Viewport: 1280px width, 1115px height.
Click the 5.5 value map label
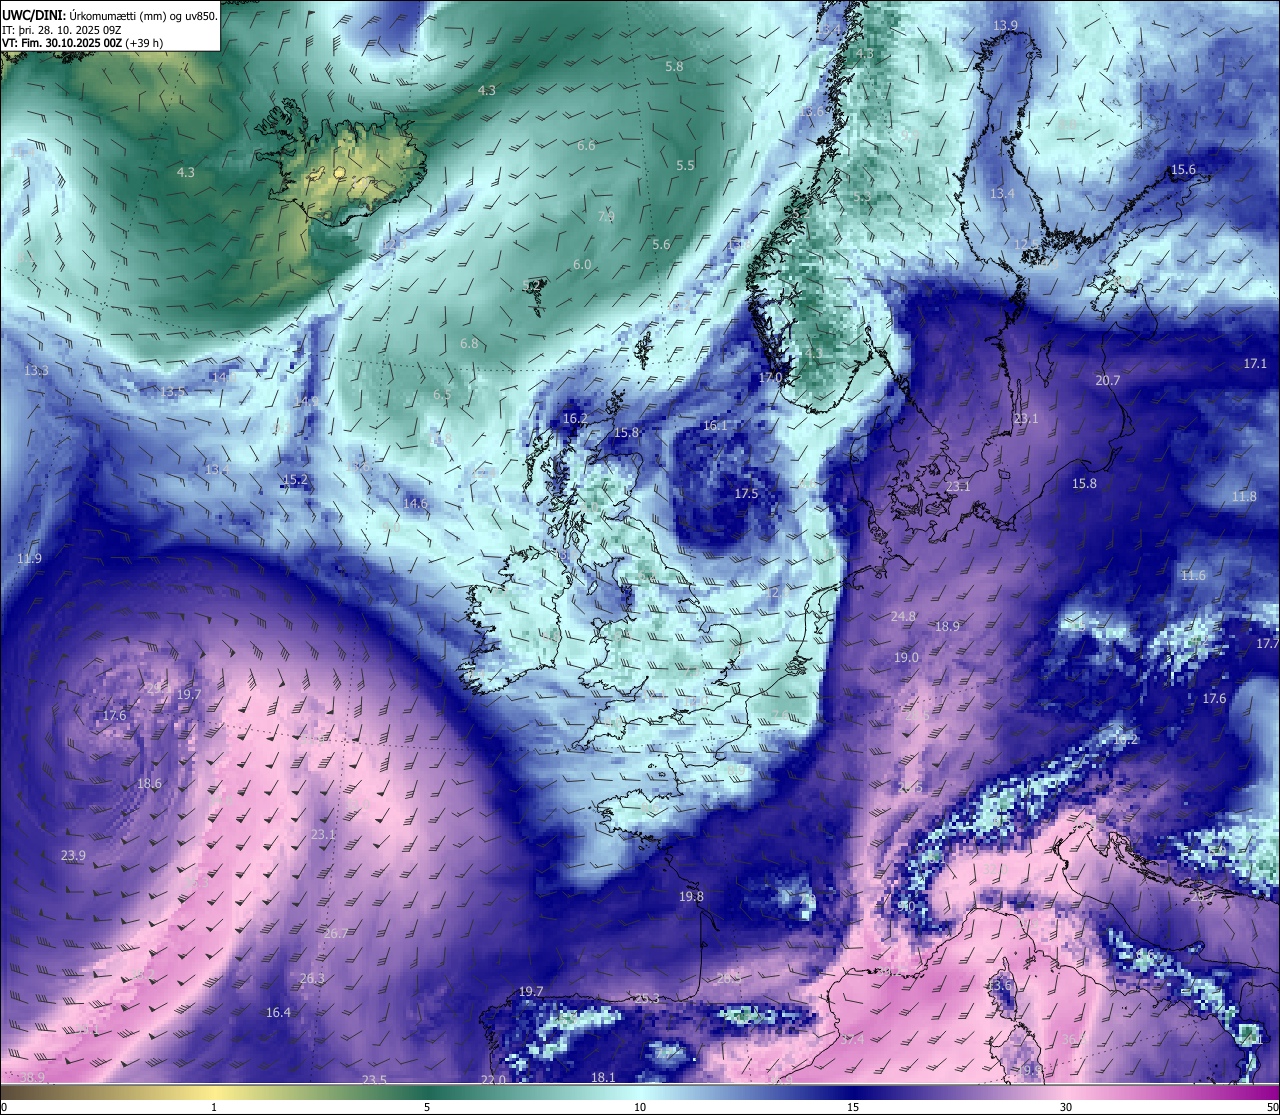[685, 166]
